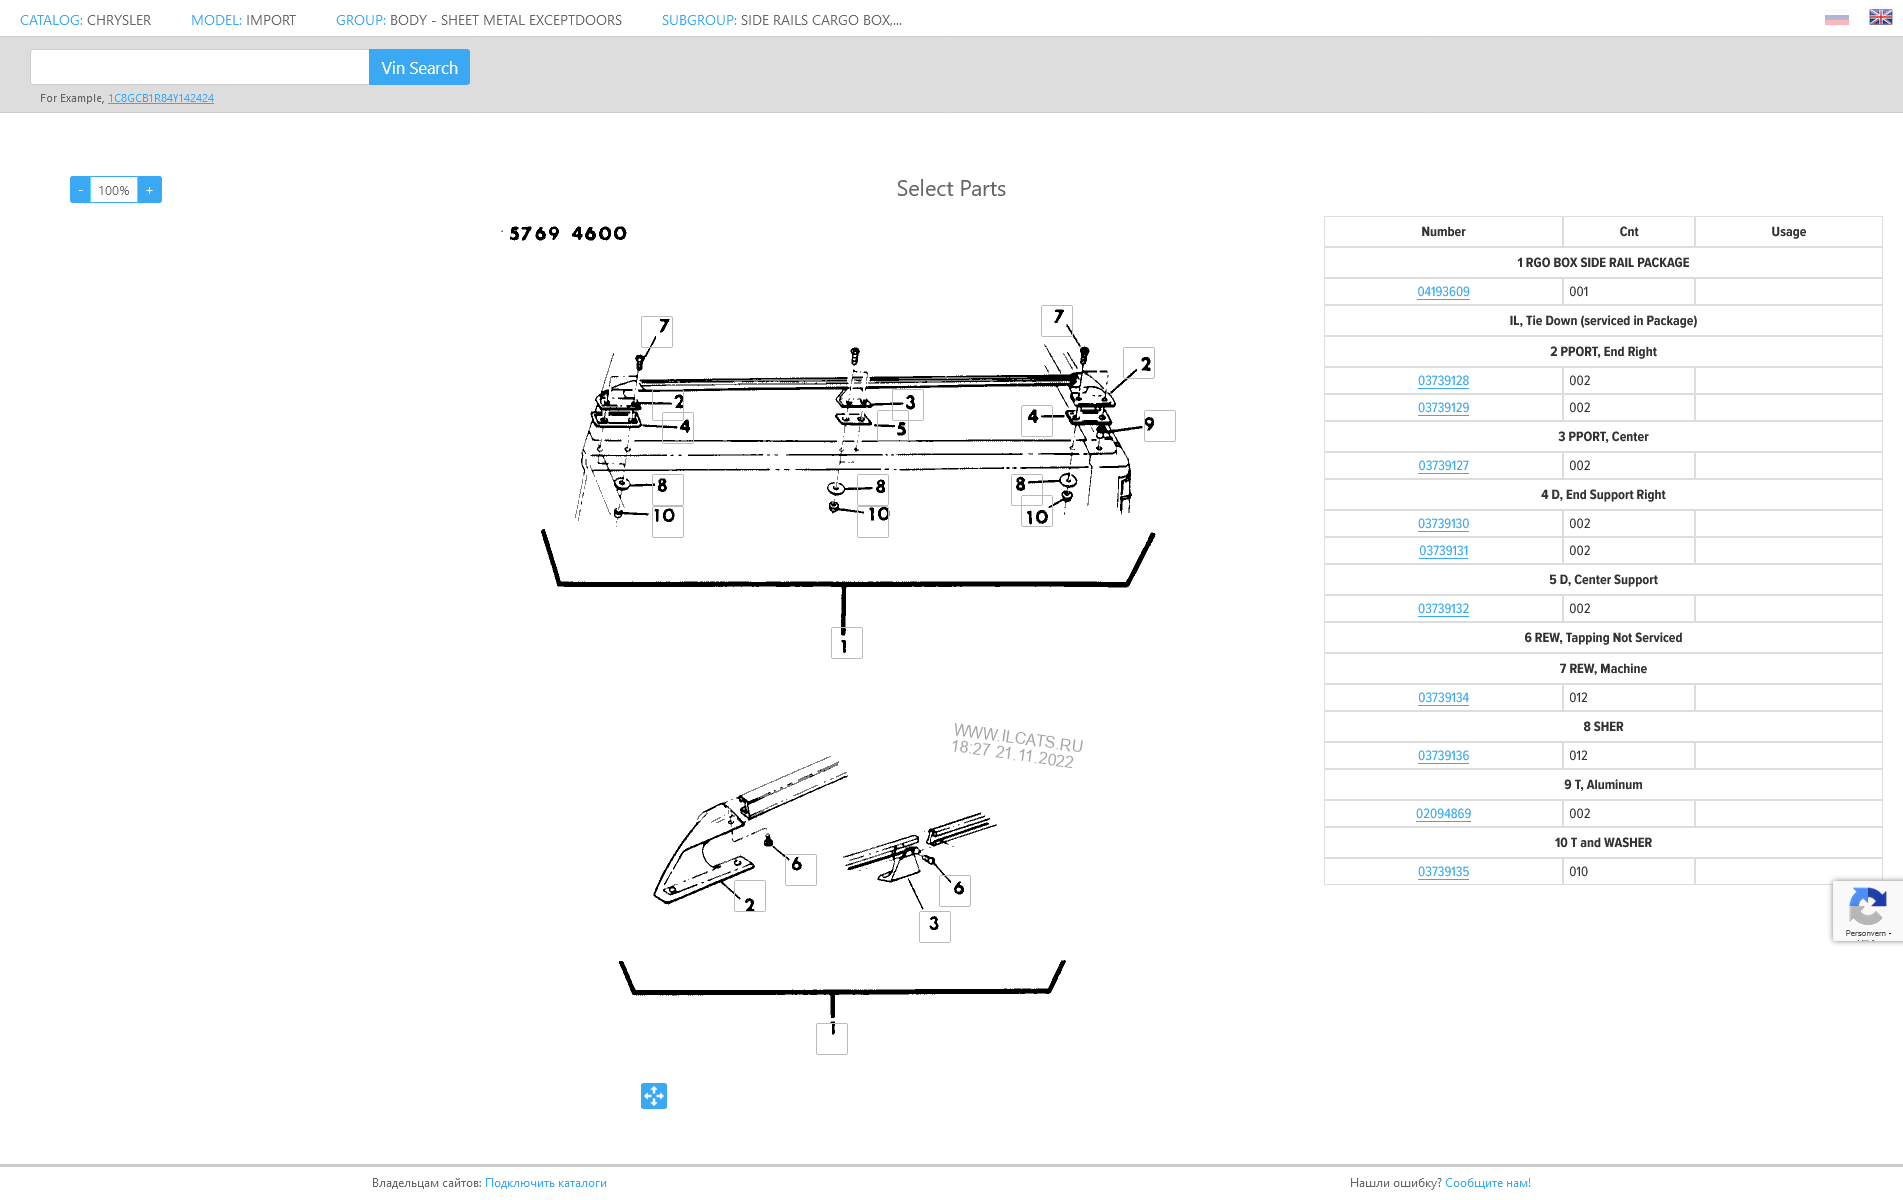Select callout 1 below upper diagram
Image resolution: width=1903 pixels, height=1200 pixels.
coord(847,643)
